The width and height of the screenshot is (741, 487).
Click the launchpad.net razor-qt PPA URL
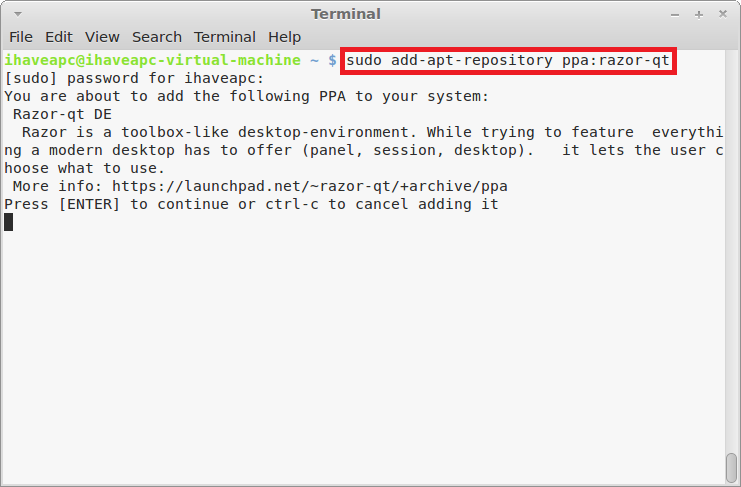[x=310, y=186]
